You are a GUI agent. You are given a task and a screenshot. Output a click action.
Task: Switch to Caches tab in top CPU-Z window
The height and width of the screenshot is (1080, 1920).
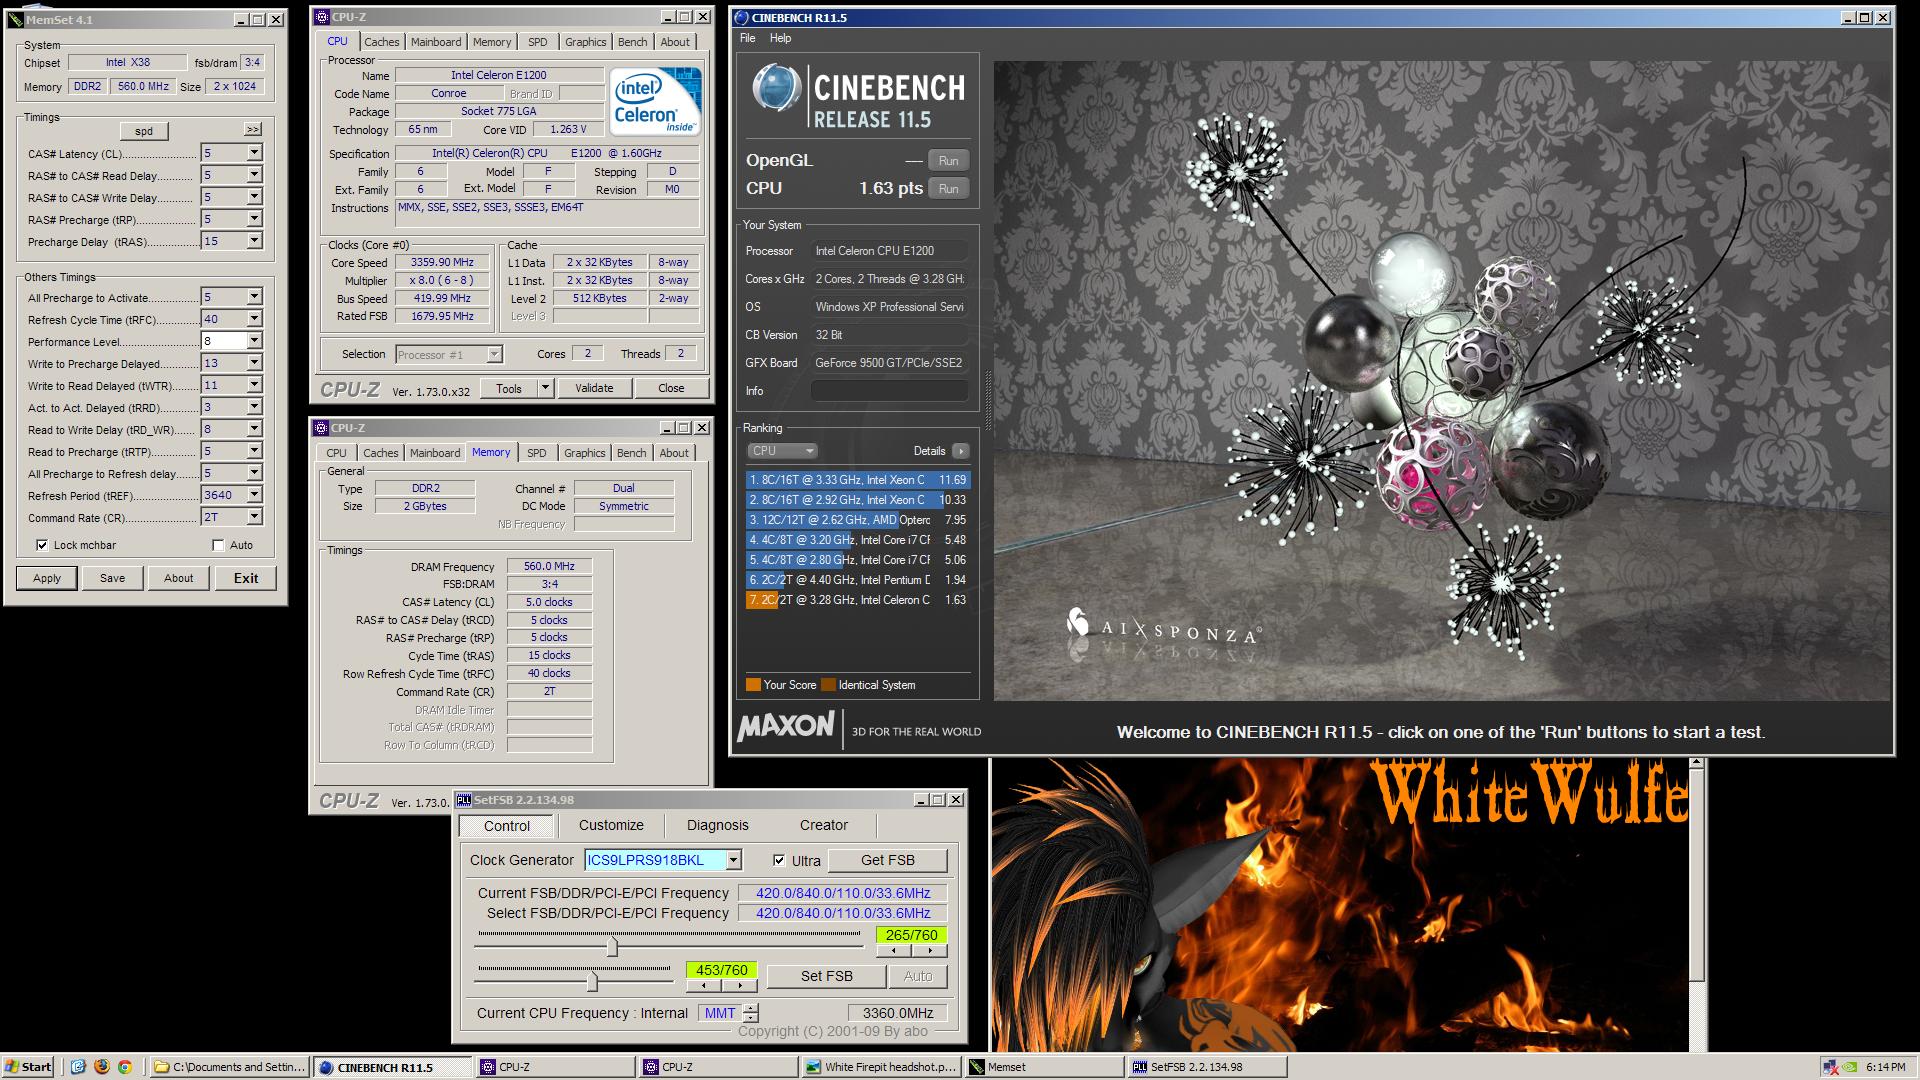(381, 42)
